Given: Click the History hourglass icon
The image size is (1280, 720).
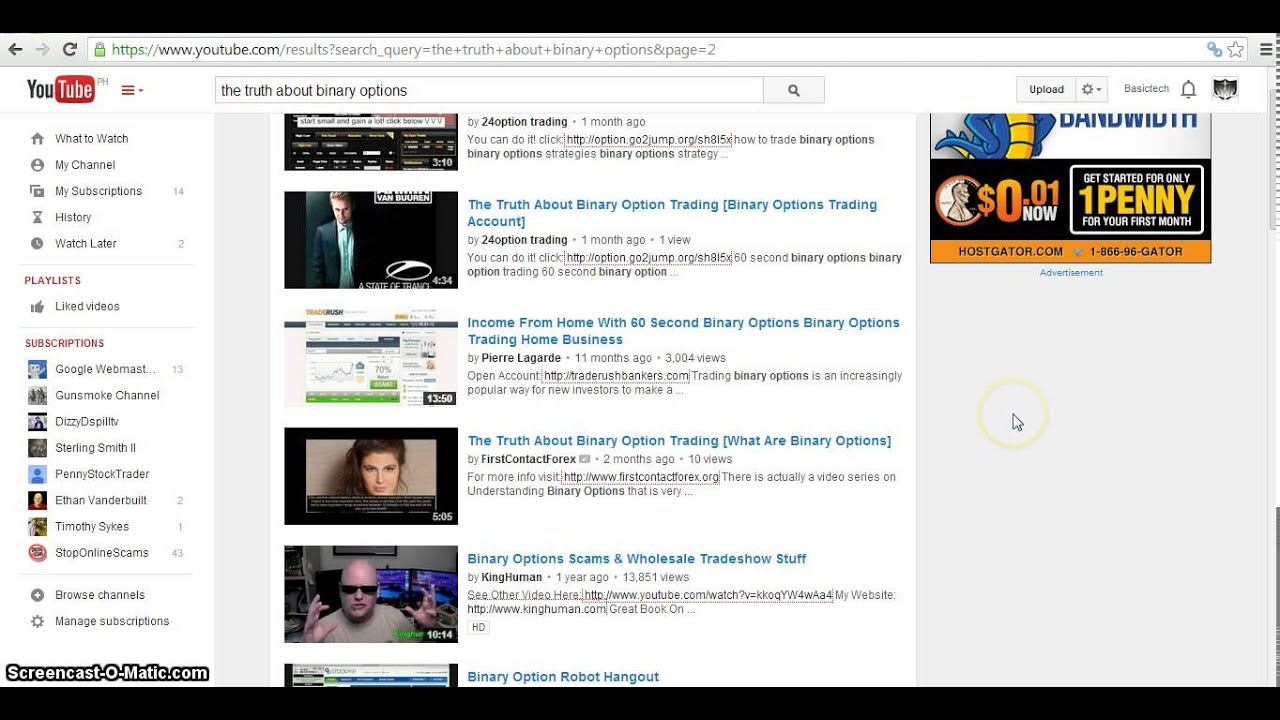Looking at the screenshot, I should (37, 217).
